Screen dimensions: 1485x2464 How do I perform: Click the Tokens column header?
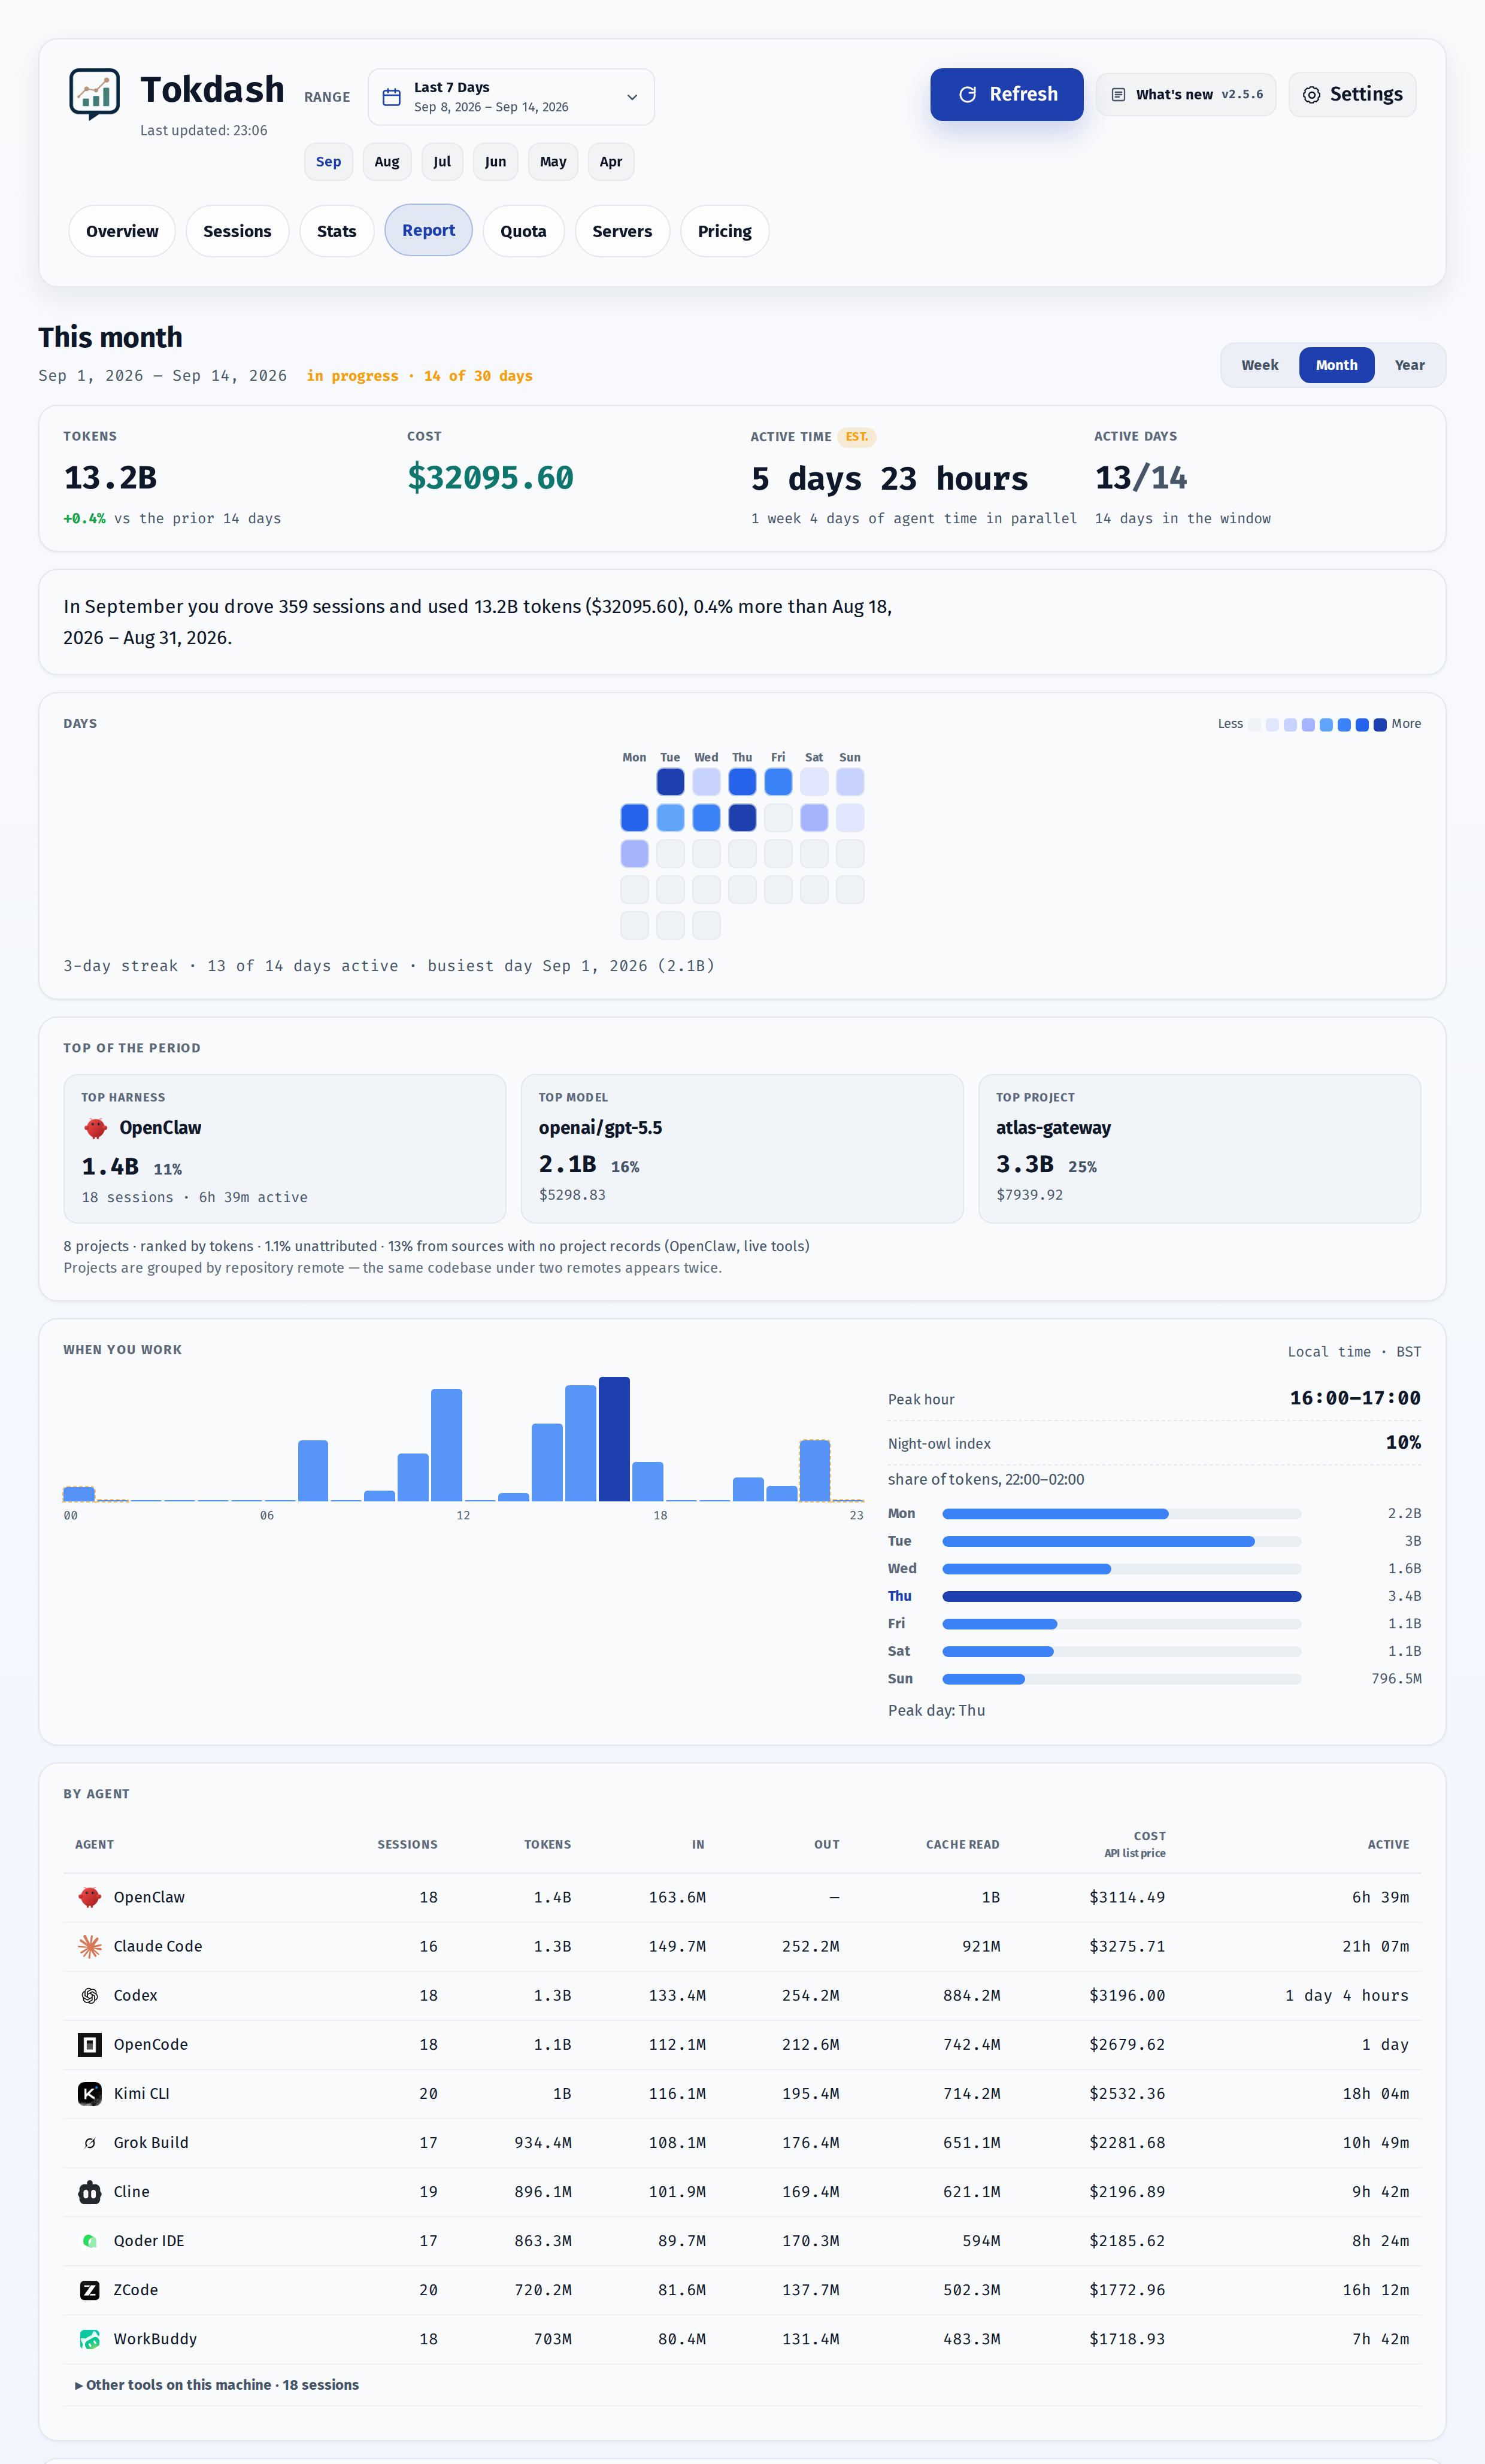[x=548, y=1845]
